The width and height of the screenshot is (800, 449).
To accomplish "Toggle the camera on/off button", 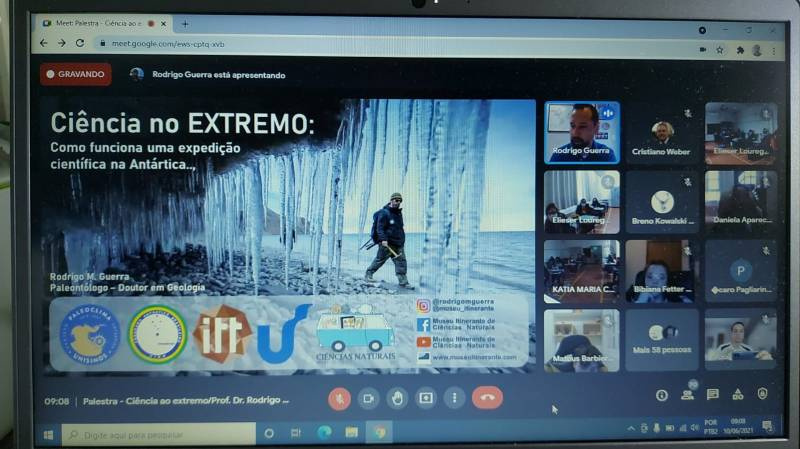I will click(x=368, y=398).
